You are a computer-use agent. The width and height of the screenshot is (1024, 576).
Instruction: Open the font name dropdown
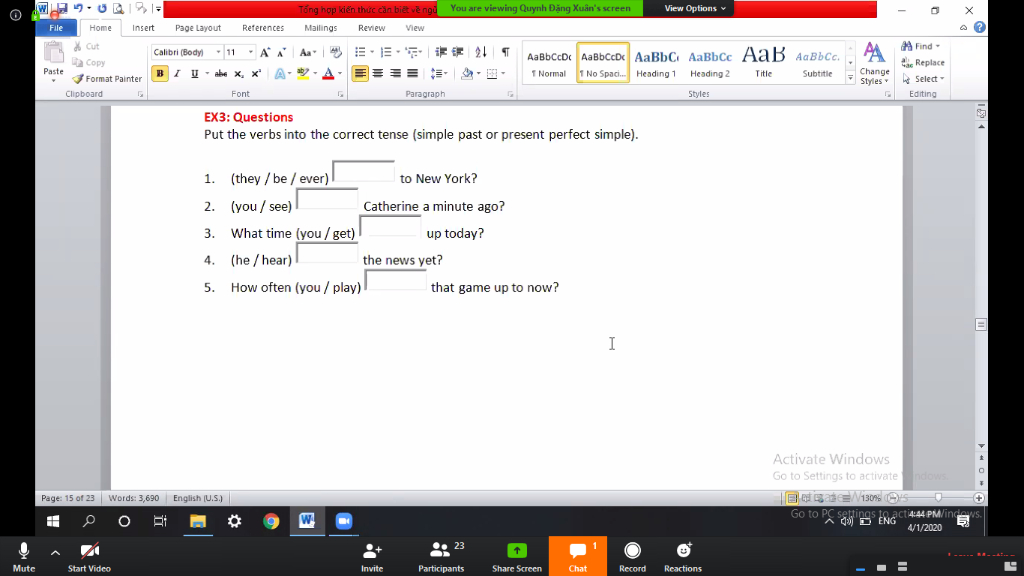pyautogui.click(x=218, y=52)
